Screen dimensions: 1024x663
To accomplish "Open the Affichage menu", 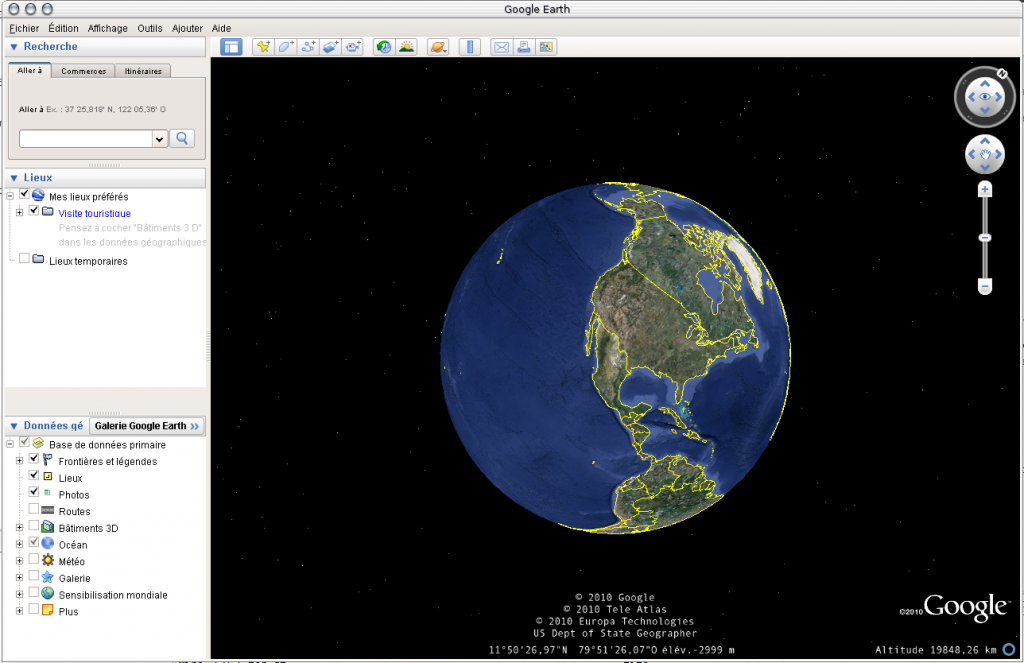I will point(108,28).
